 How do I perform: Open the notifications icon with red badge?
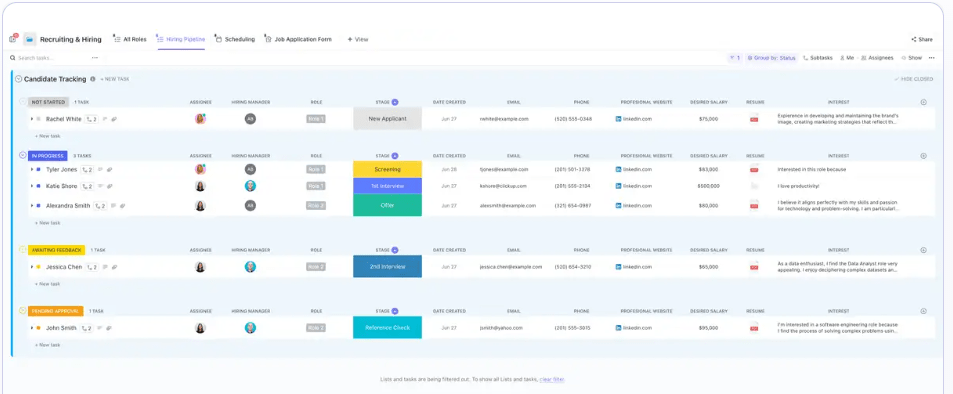pyautogui.click(x=13, y=38)
